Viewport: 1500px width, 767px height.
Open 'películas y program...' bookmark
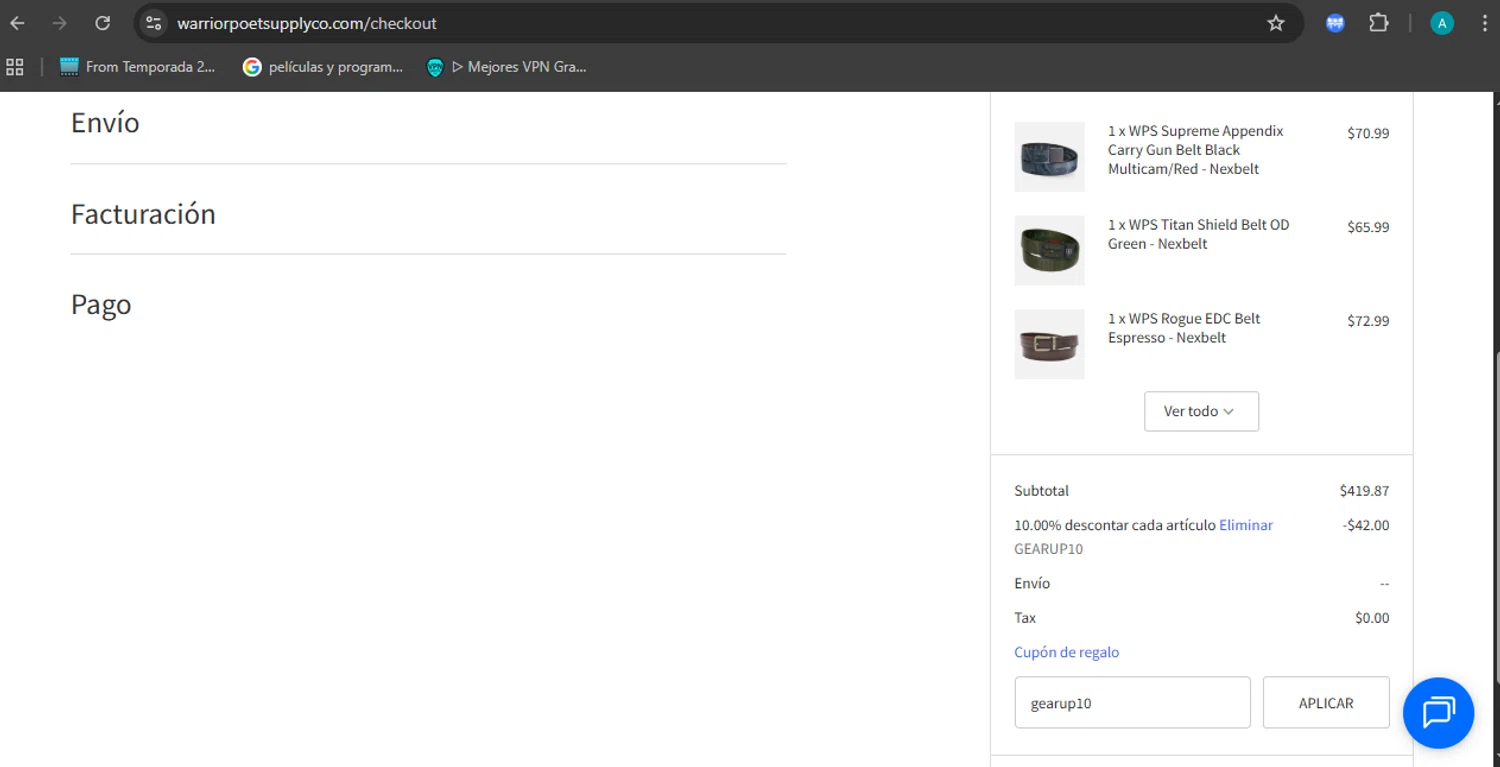(x=323, y=67)
